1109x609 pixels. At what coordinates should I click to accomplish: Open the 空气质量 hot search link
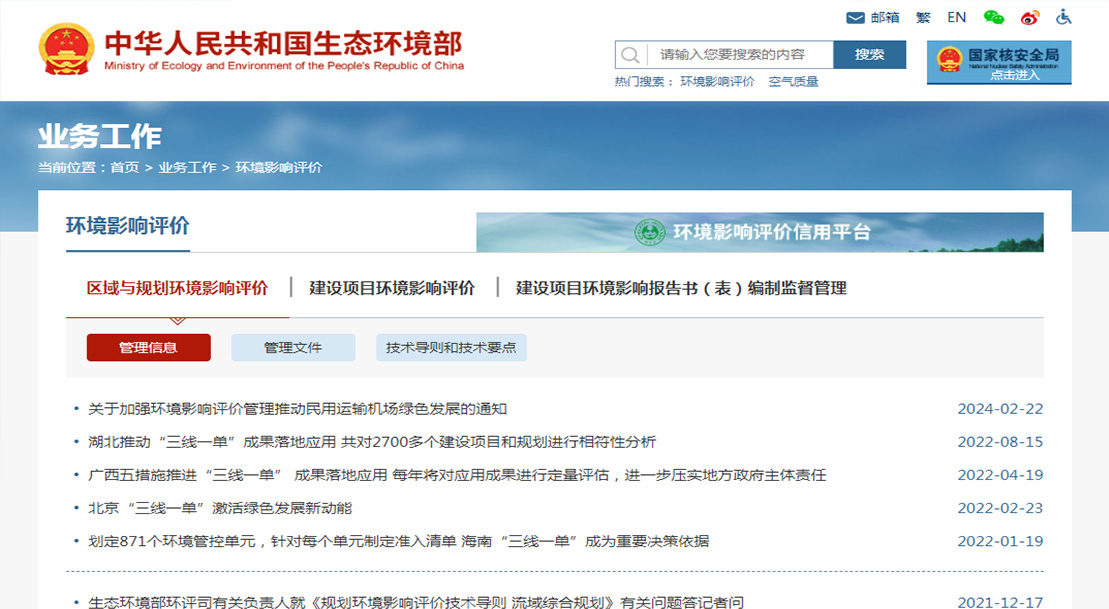791,81
